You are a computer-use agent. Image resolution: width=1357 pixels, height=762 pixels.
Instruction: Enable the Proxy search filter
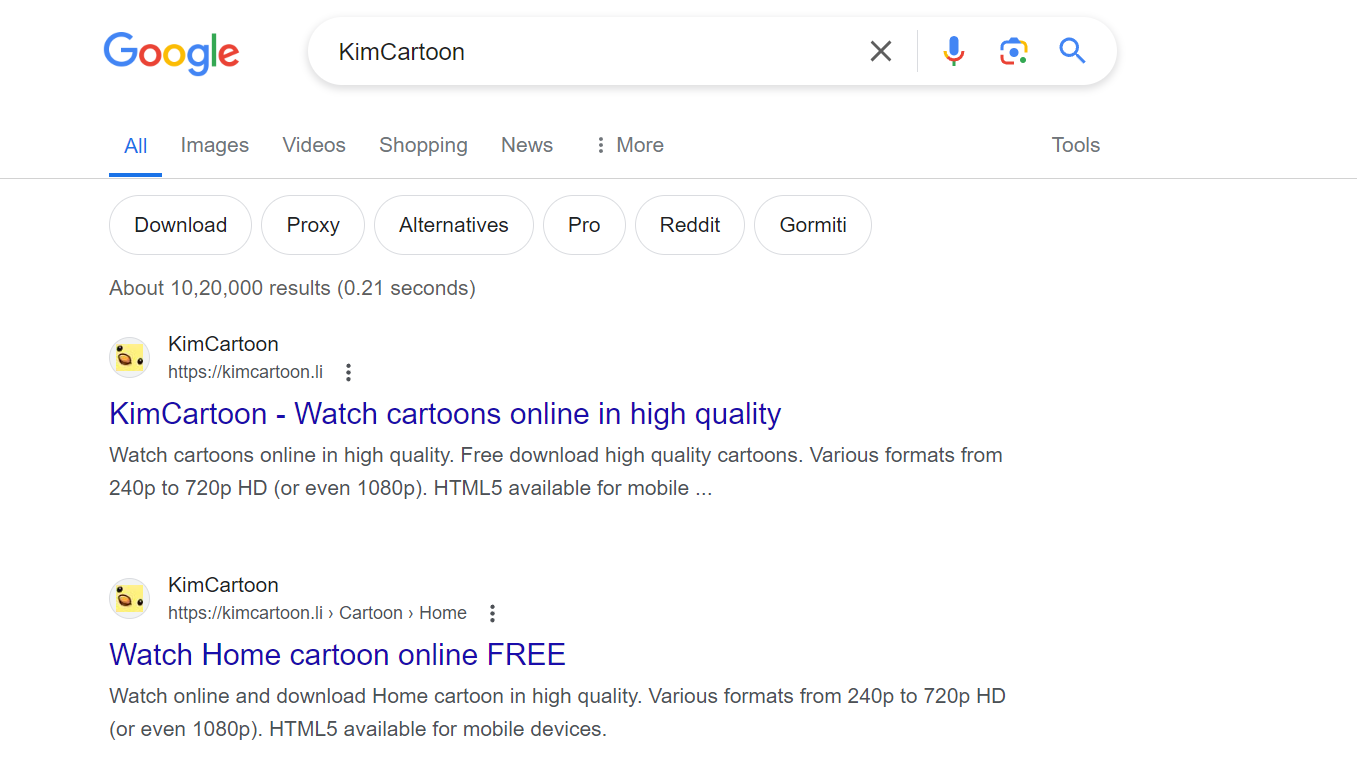[312, 224]
